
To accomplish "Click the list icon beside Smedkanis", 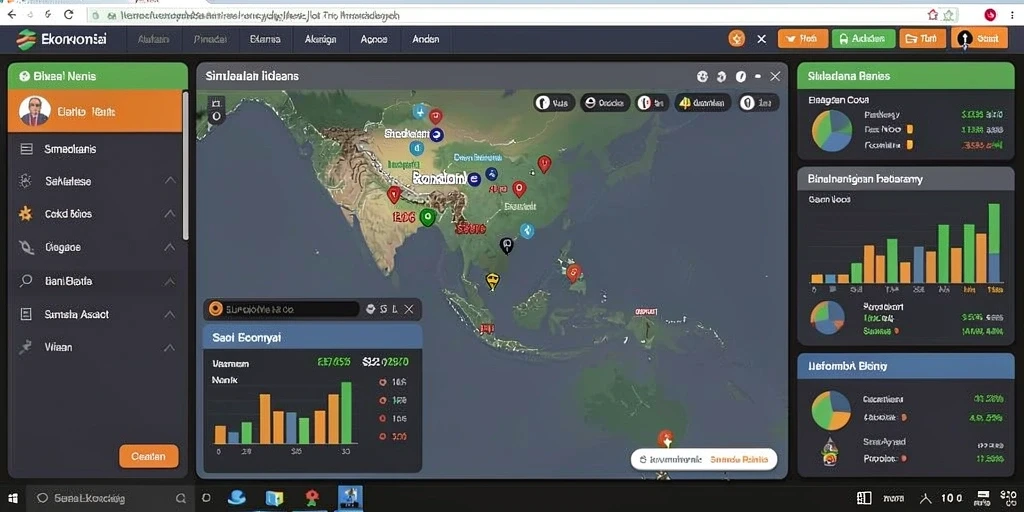I will (27, 149).
